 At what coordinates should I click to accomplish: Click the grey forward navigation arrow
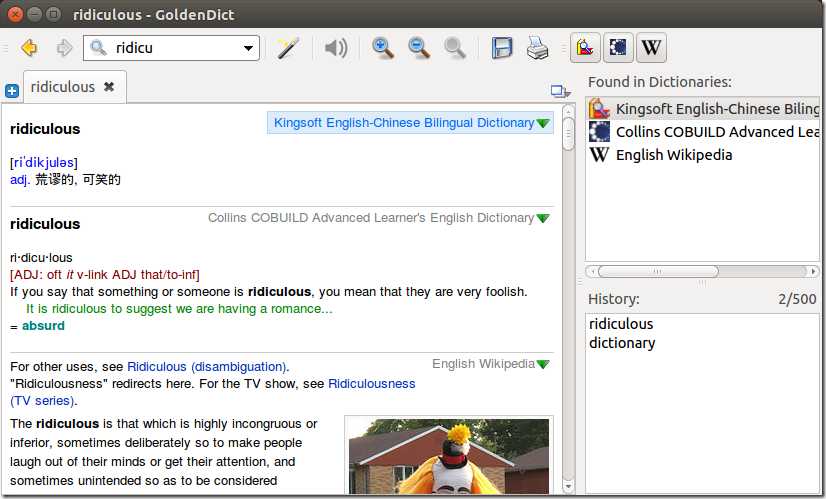tap(64, 48)
